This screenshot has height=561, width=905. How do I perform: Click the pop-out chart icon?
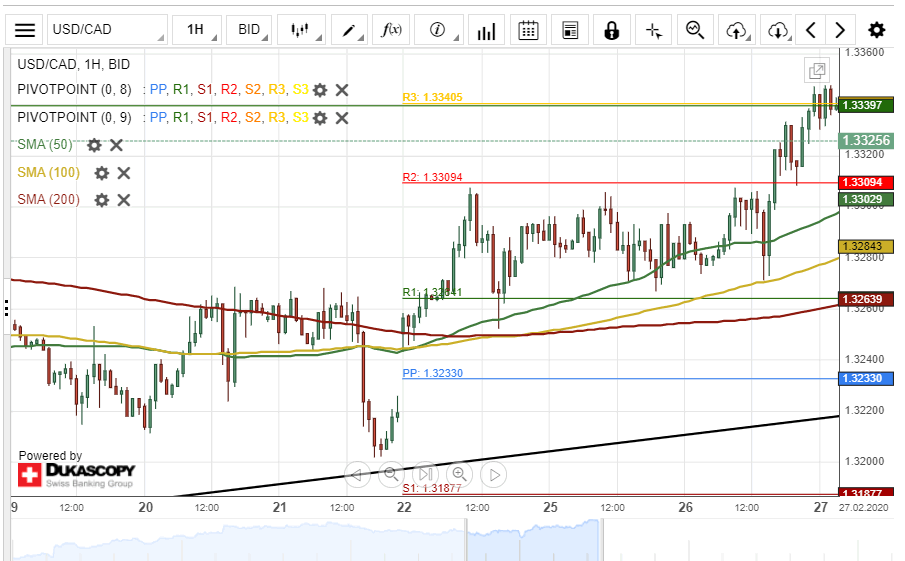(x=817, y=70)
